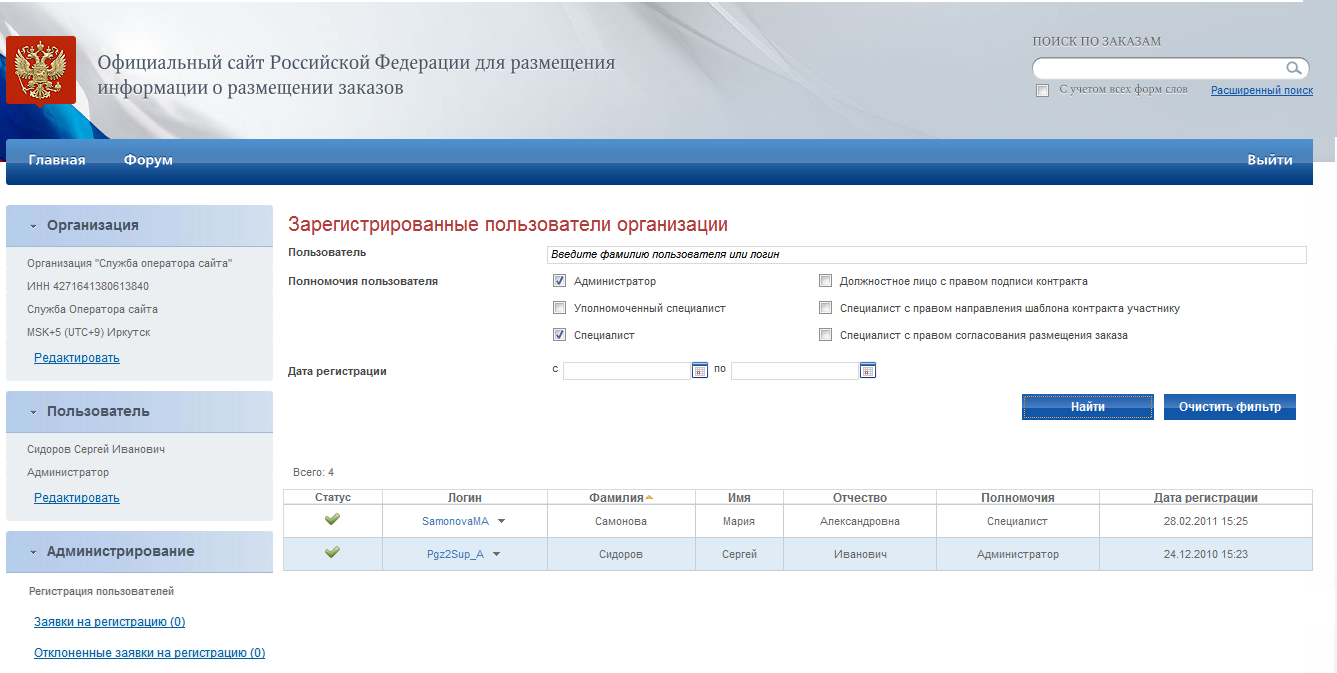Collapse the Пользователь sidebar section

pyautogui.click(x=33, y=412)
